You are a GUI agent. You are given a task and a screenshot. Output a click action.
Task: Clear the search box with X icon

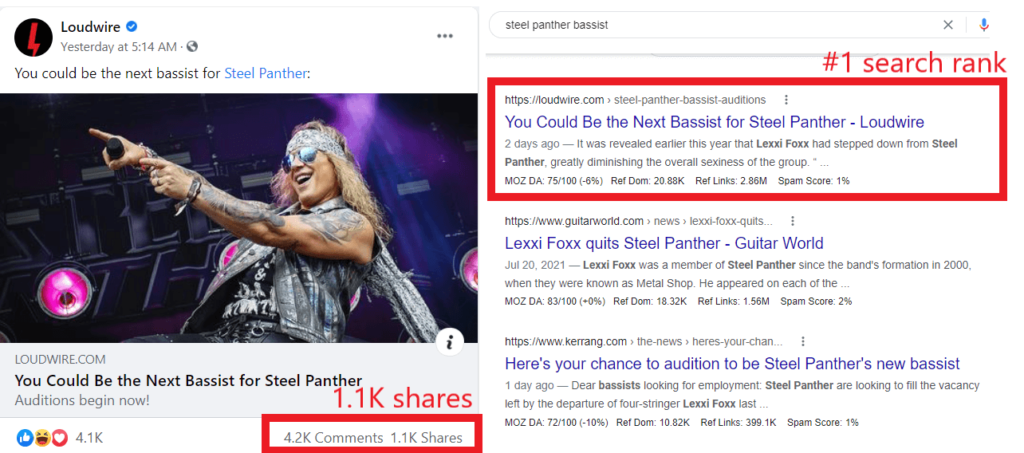948,24
